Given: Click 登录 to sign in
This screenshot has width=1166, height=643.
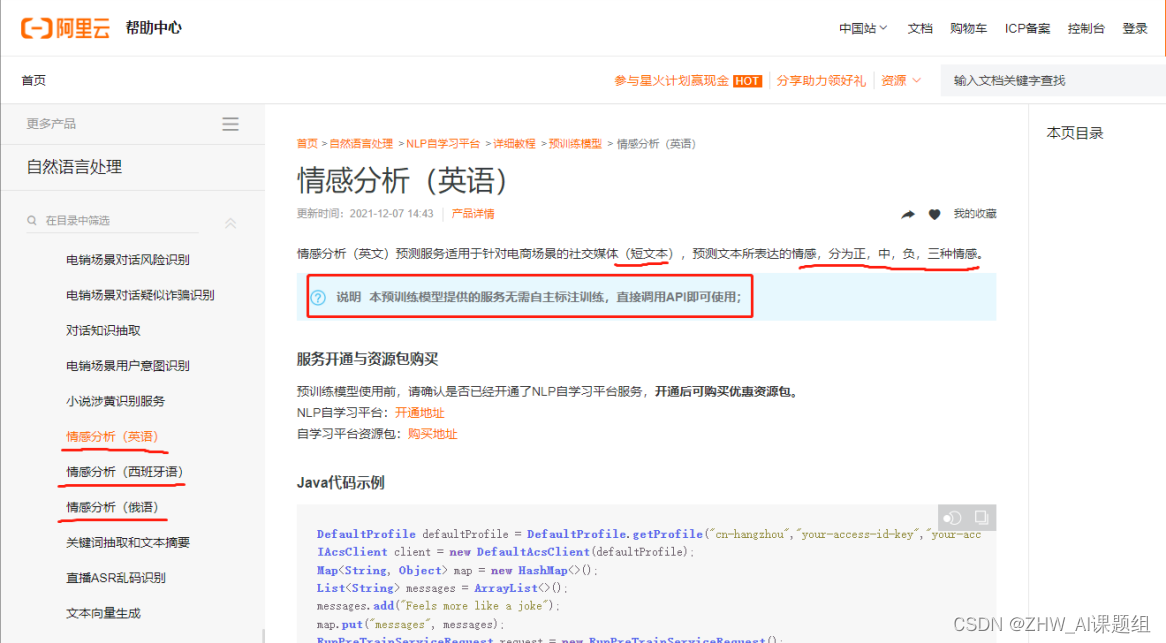Looking at the screenshot, I should click(x=1135, y=28).
